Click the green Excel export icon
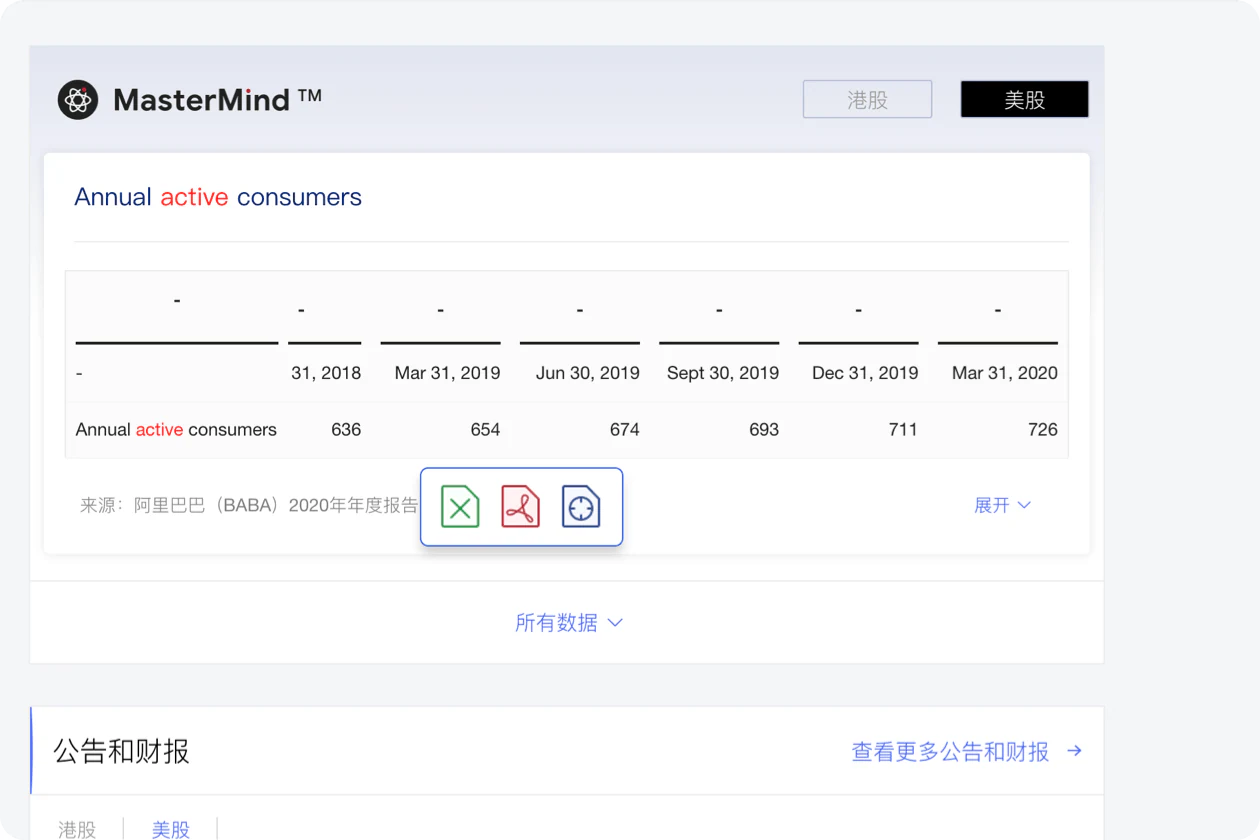 [x=460, y=506]
